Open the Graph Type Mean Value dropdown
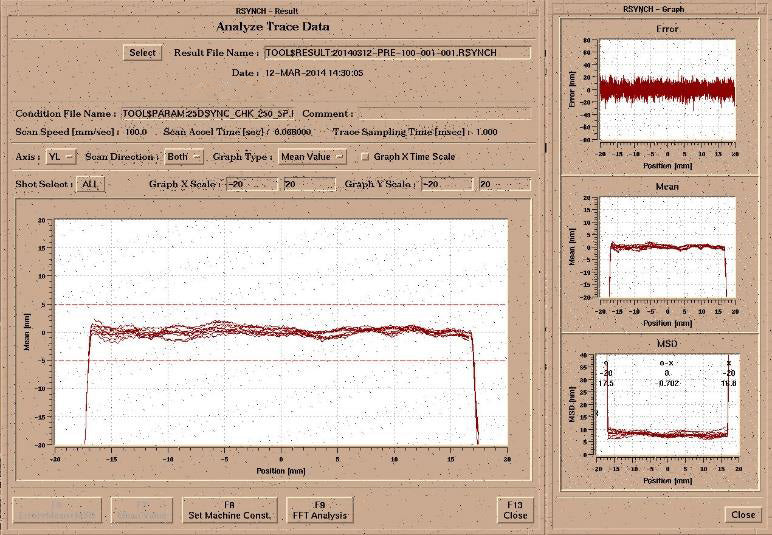This screenshot has width=772, height=535. point(312,156)
